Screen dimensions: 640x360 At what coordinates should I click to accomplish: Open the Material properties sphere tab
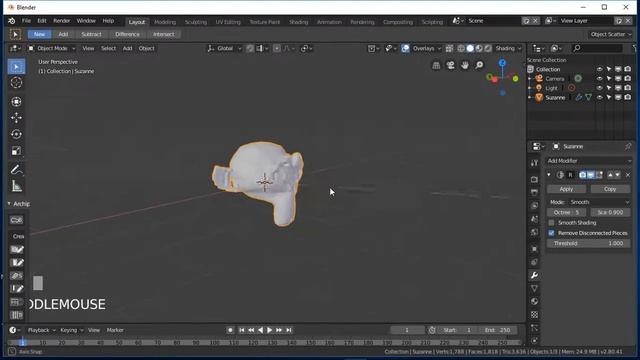tap(534, 302)
